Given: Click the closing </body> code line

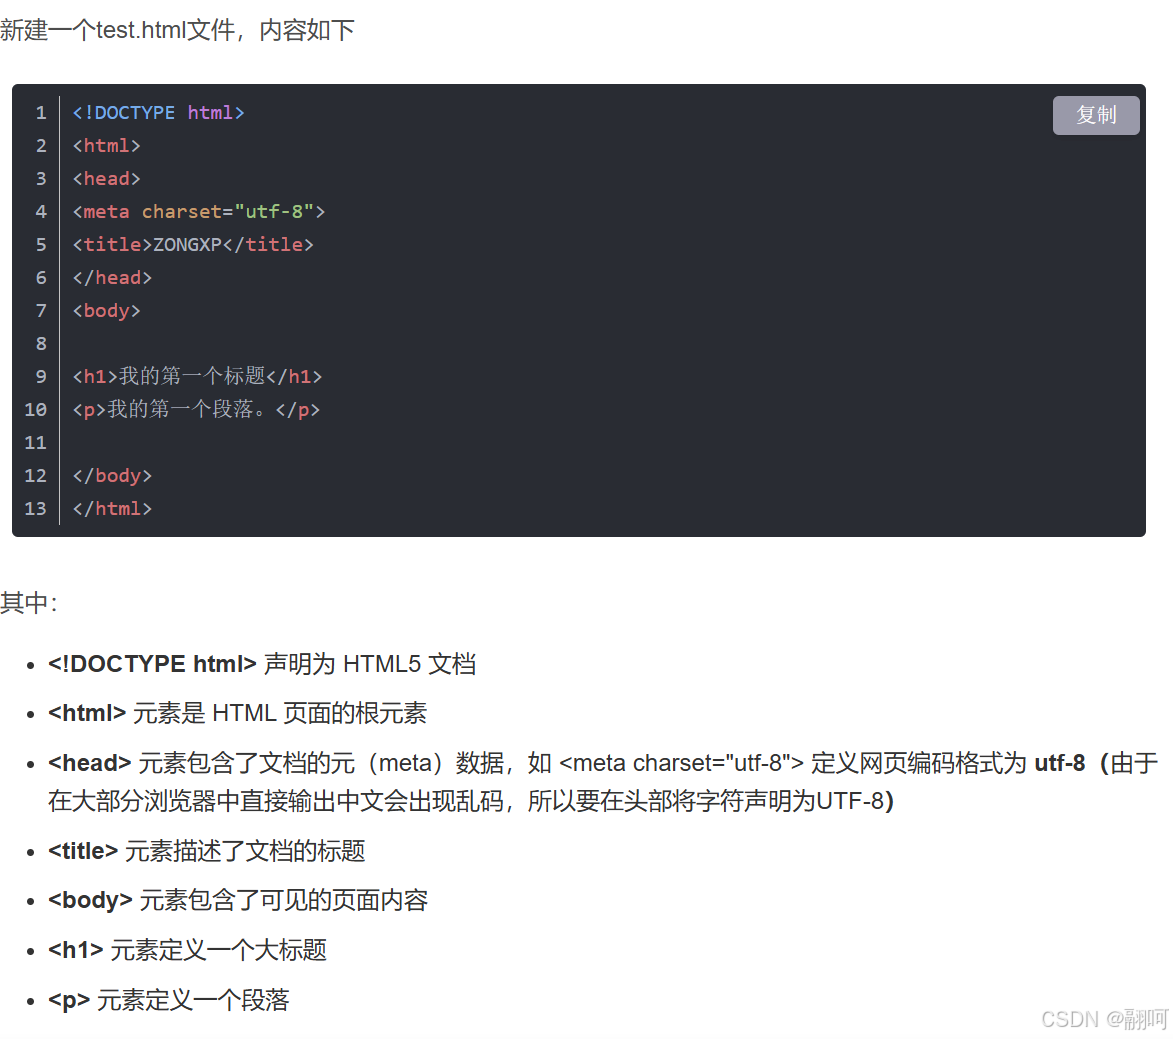Looking at the screenshot, I should [x=112, y=476].
